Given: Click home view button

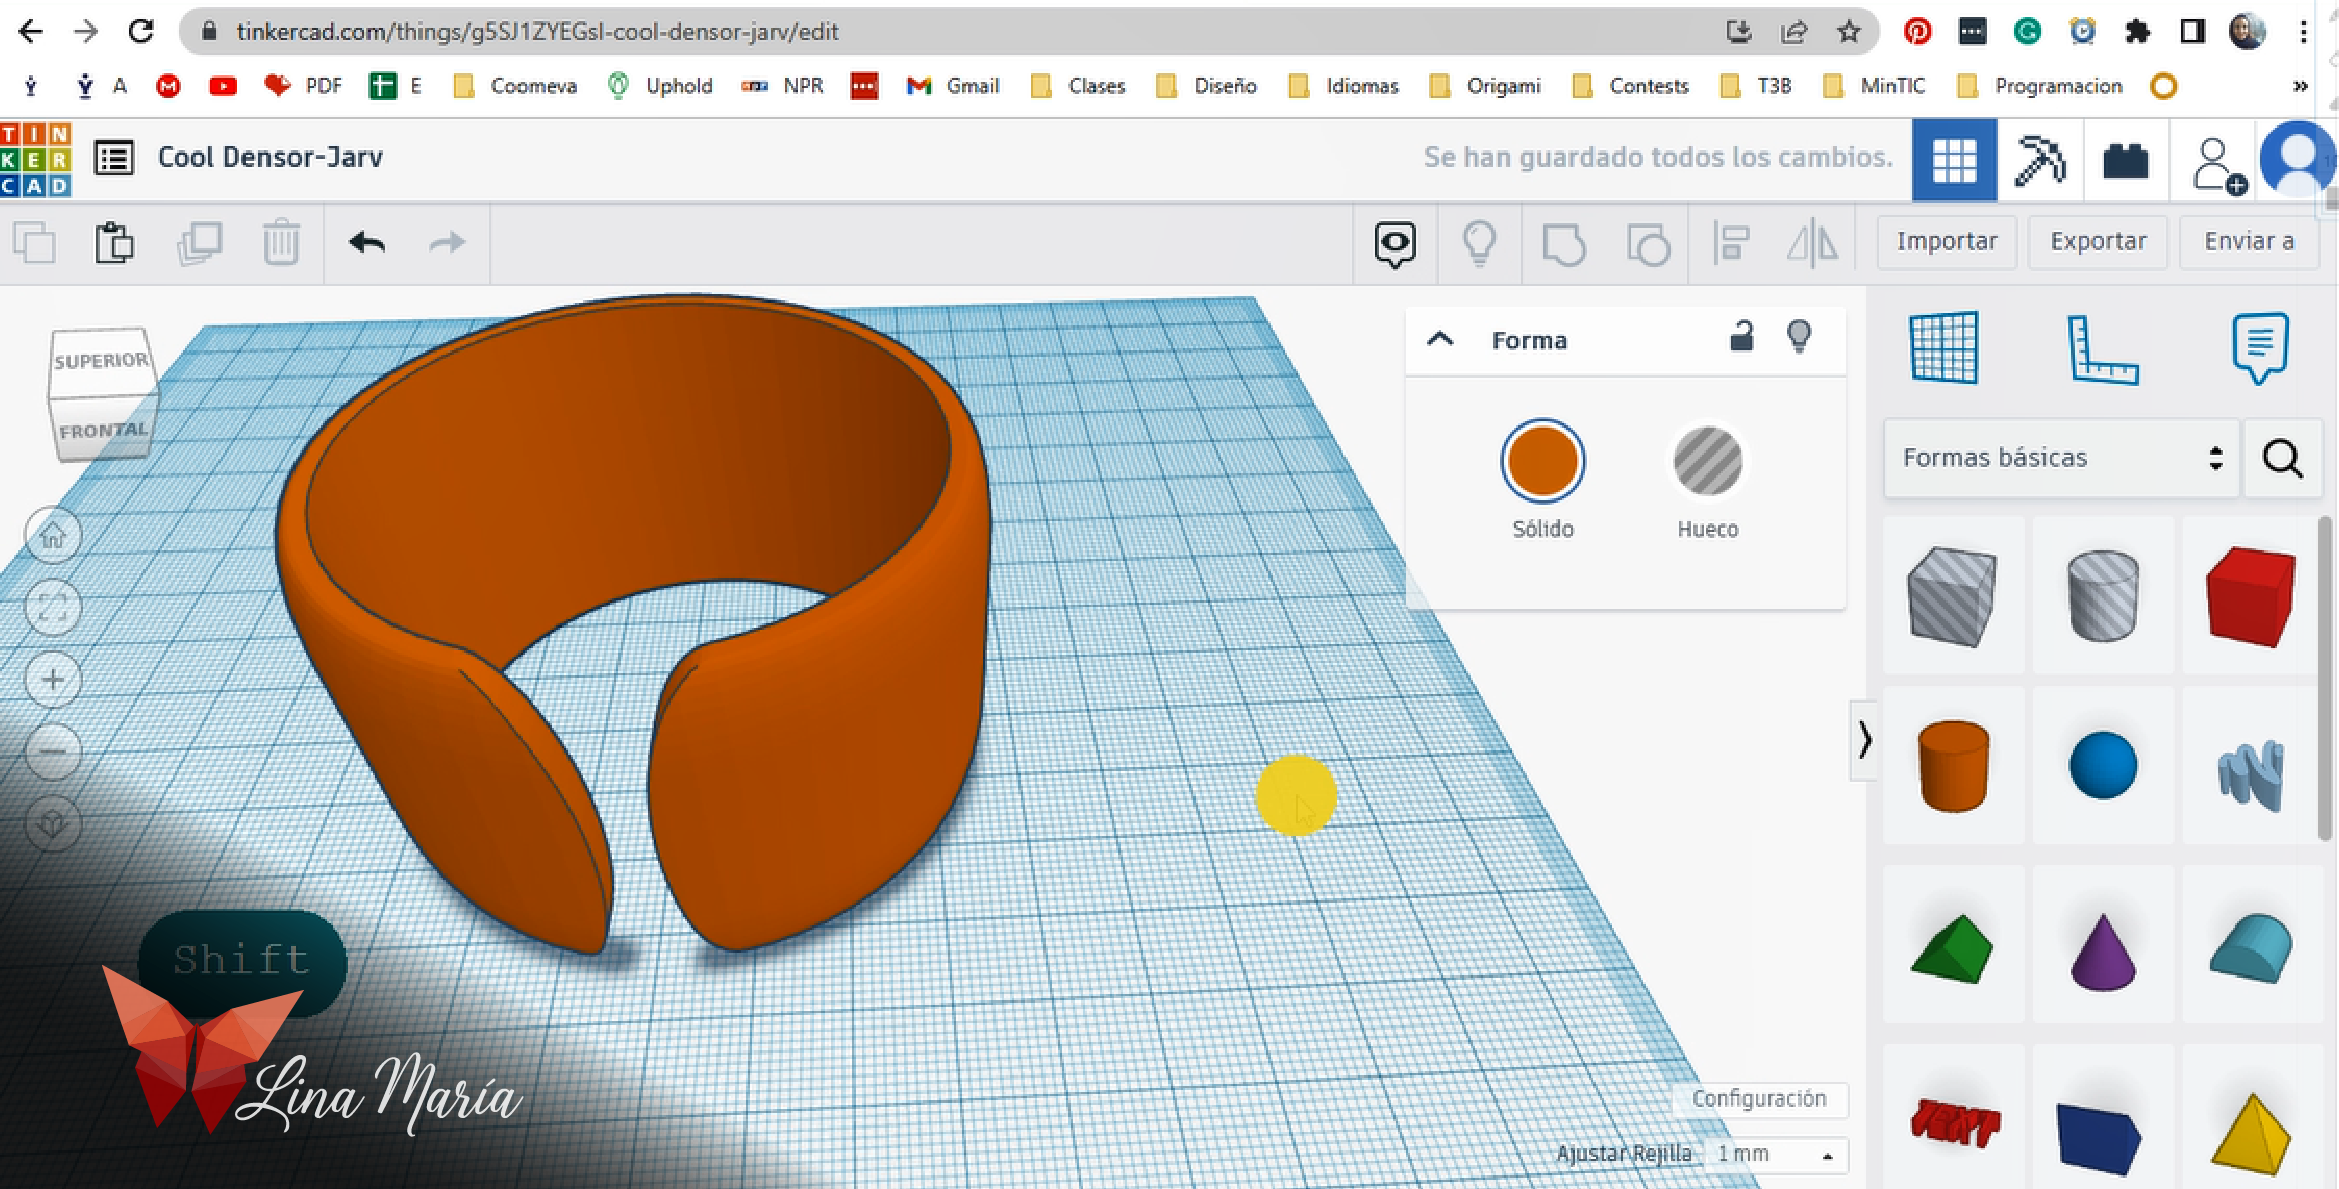Looking at the screenshot, I should (53, 536).
